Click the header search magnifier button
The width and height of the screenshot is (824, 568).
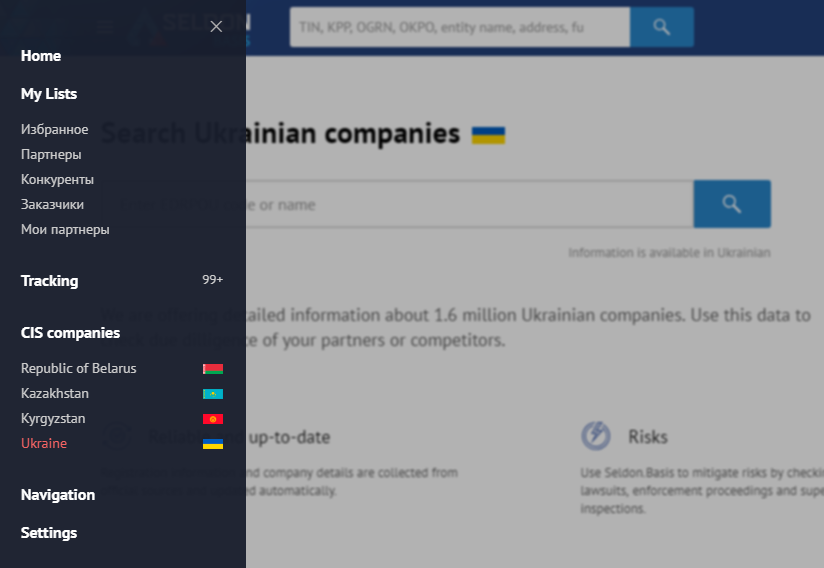point(662,27)
